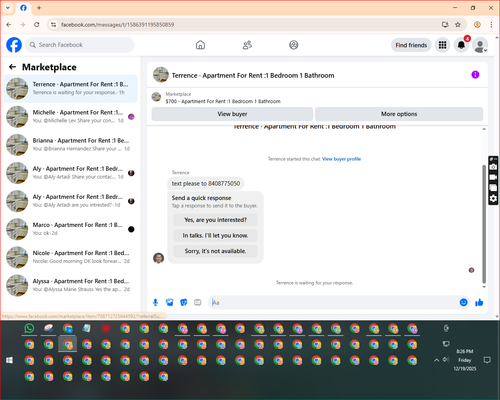The width and height of the screenshot is (500, 400).
Task: Open the Windows notification center
Action: coord(487,360)
